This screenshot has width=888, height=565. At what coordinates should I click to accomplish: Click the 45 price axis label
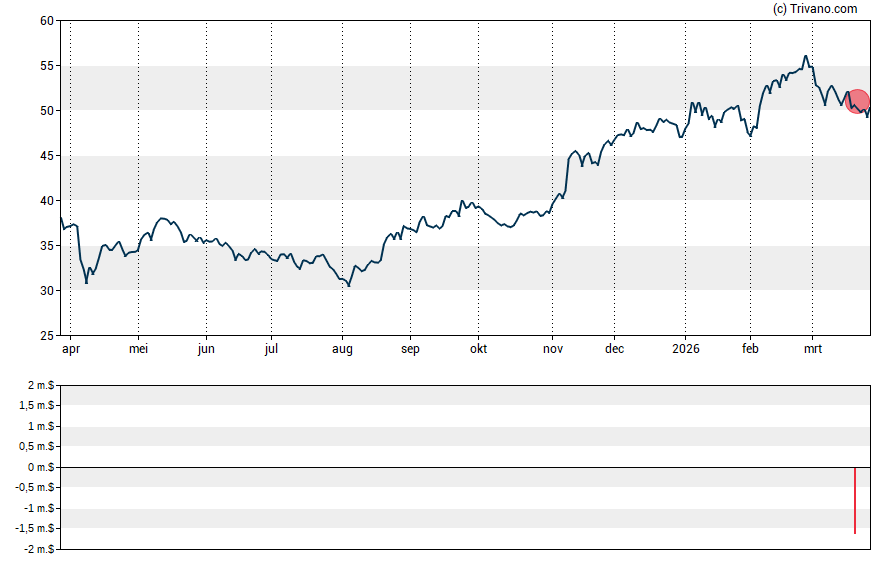click(47, 156)
